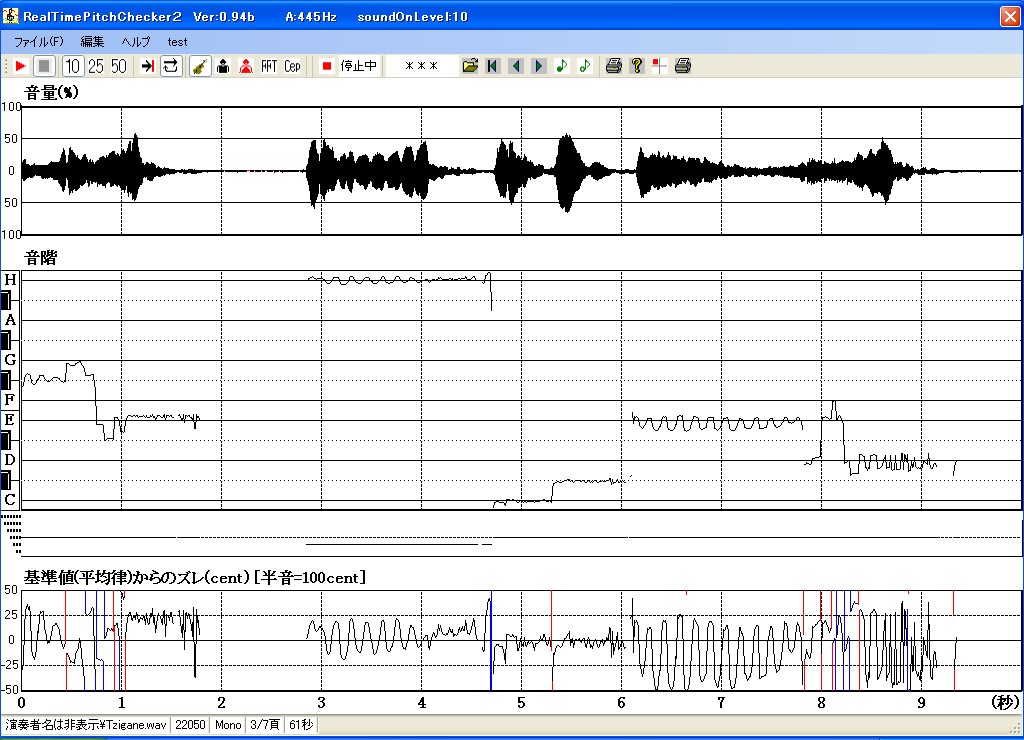Screen dimensions: 1024x740
Task: Click the red person silhouette icon
Action: [246, 66]
